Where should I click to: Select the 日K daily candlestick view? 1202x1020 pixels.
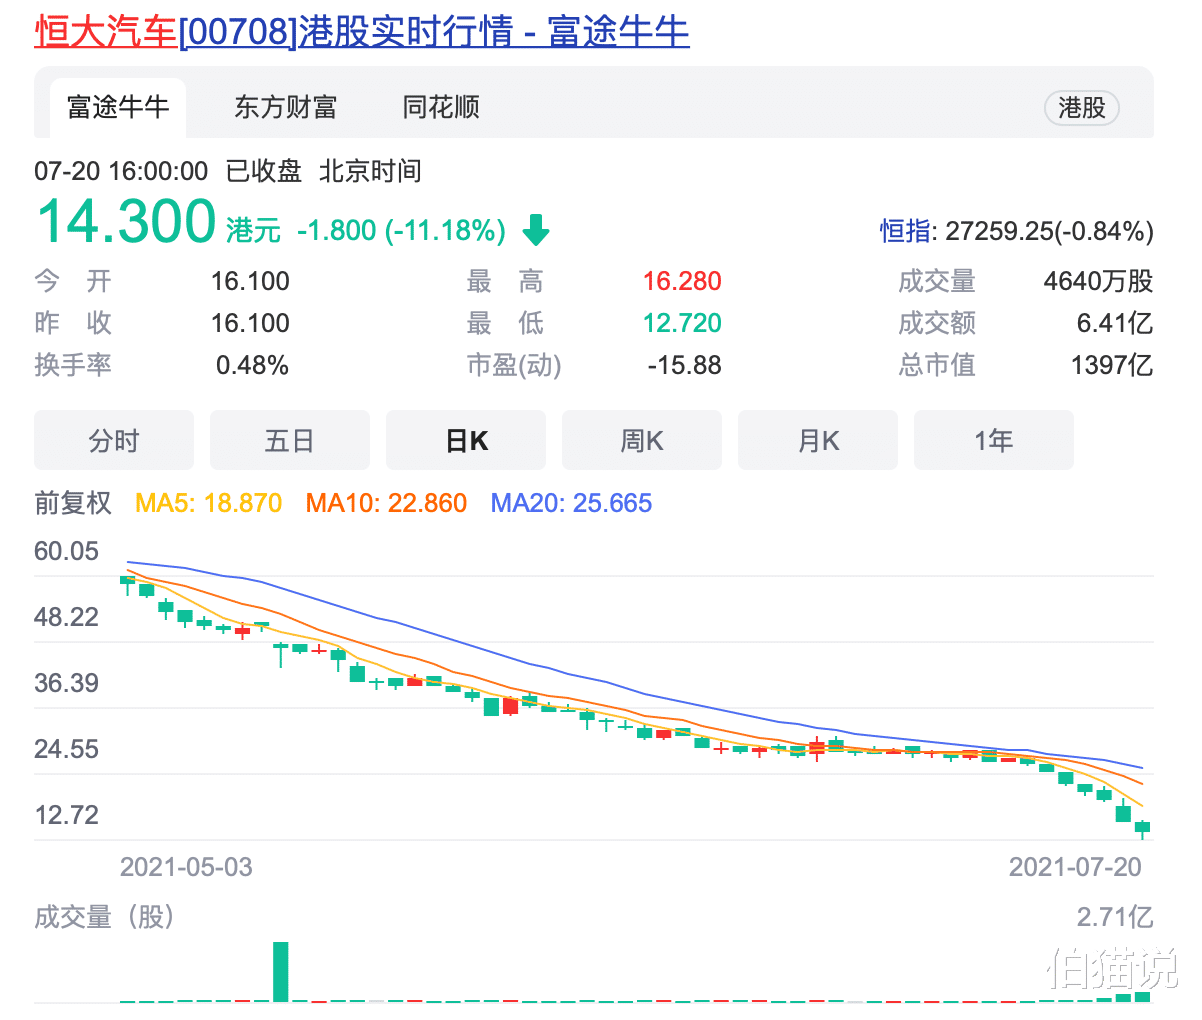[x=466, y=440]
